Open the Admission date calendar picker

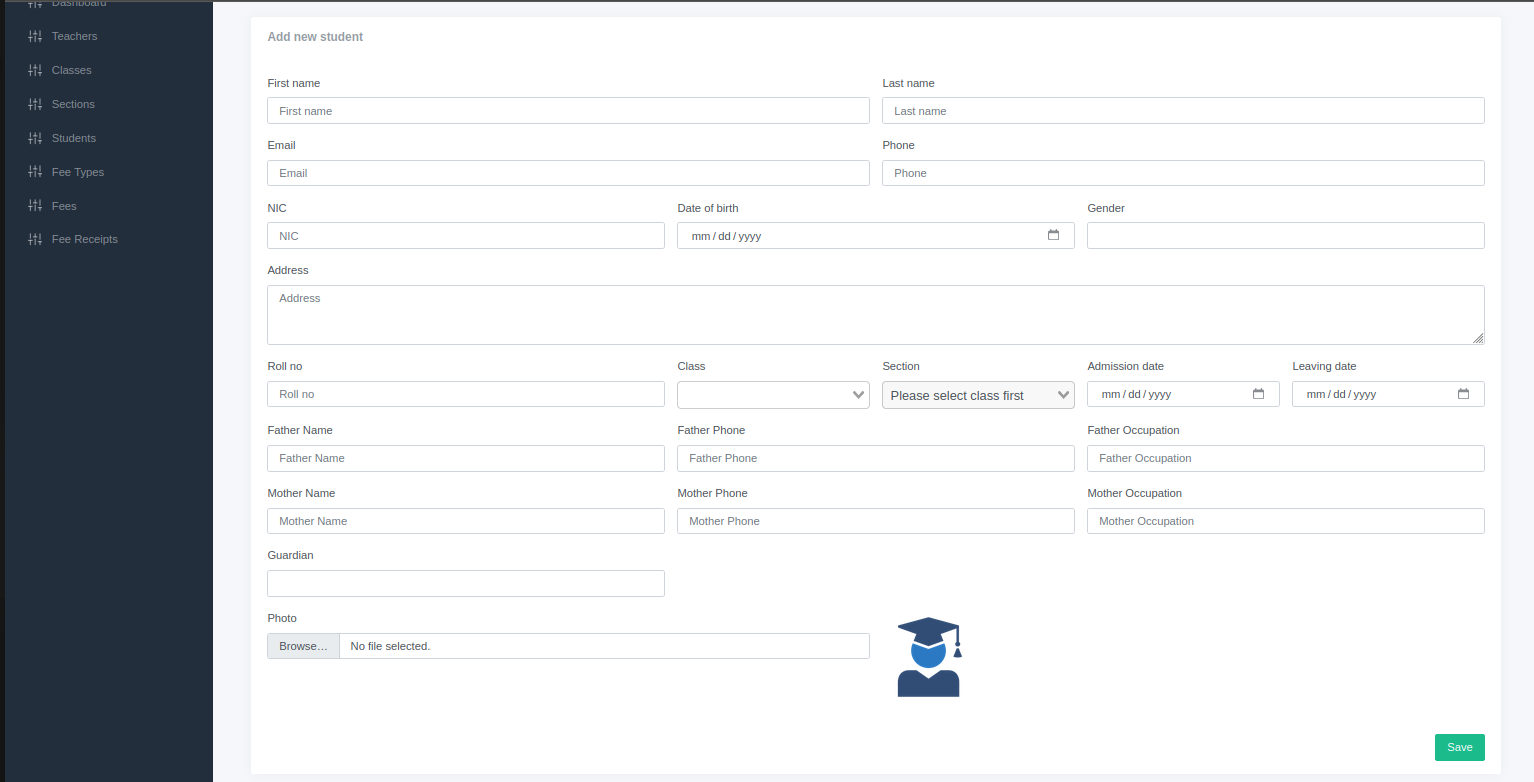coord(1258,394)
